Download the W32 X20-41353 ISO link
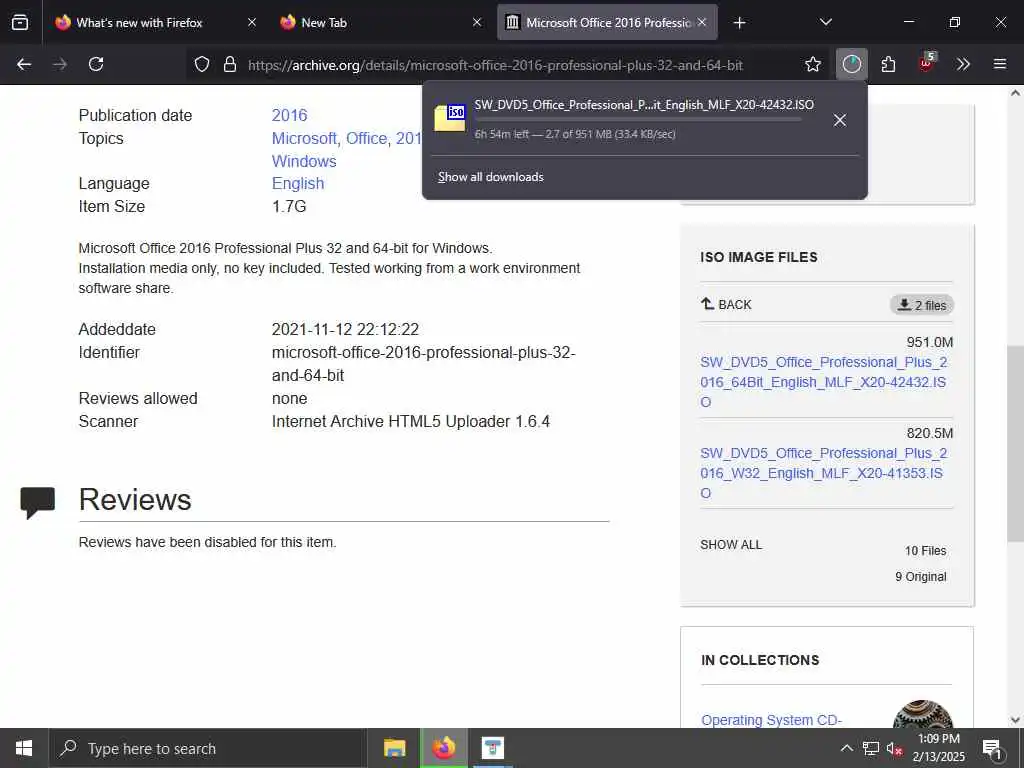Viewport: 1024px width, 768px height. click(823, 473)
